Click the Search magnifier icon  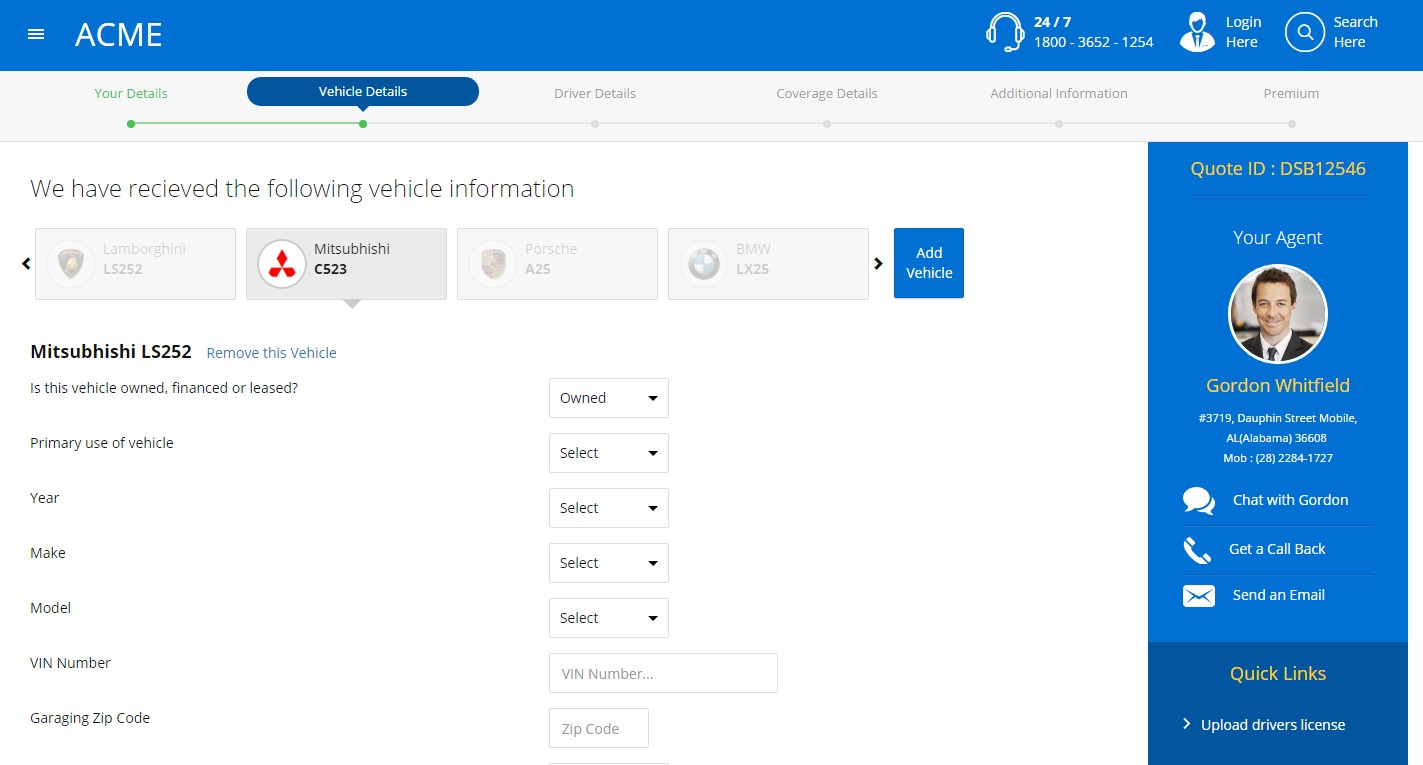[x=1305, y=32]
